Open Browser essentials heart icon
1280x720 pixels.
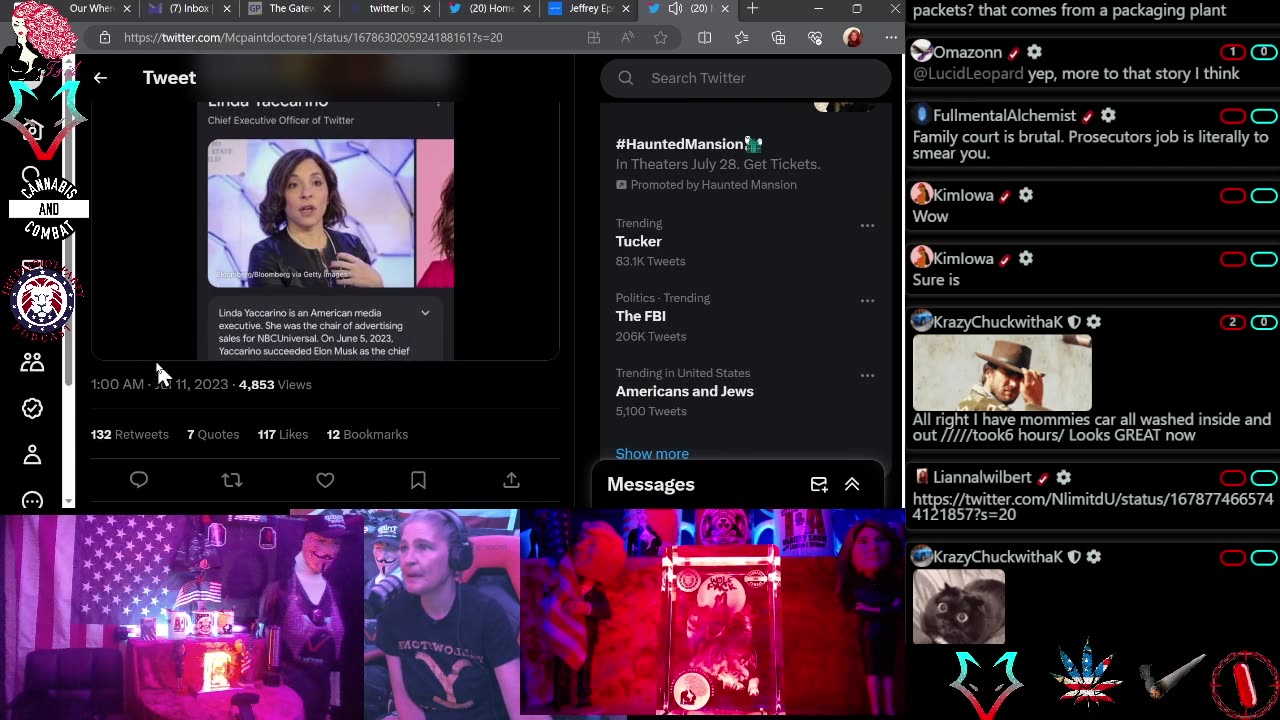pyautogui.click(x=815, y=37)
